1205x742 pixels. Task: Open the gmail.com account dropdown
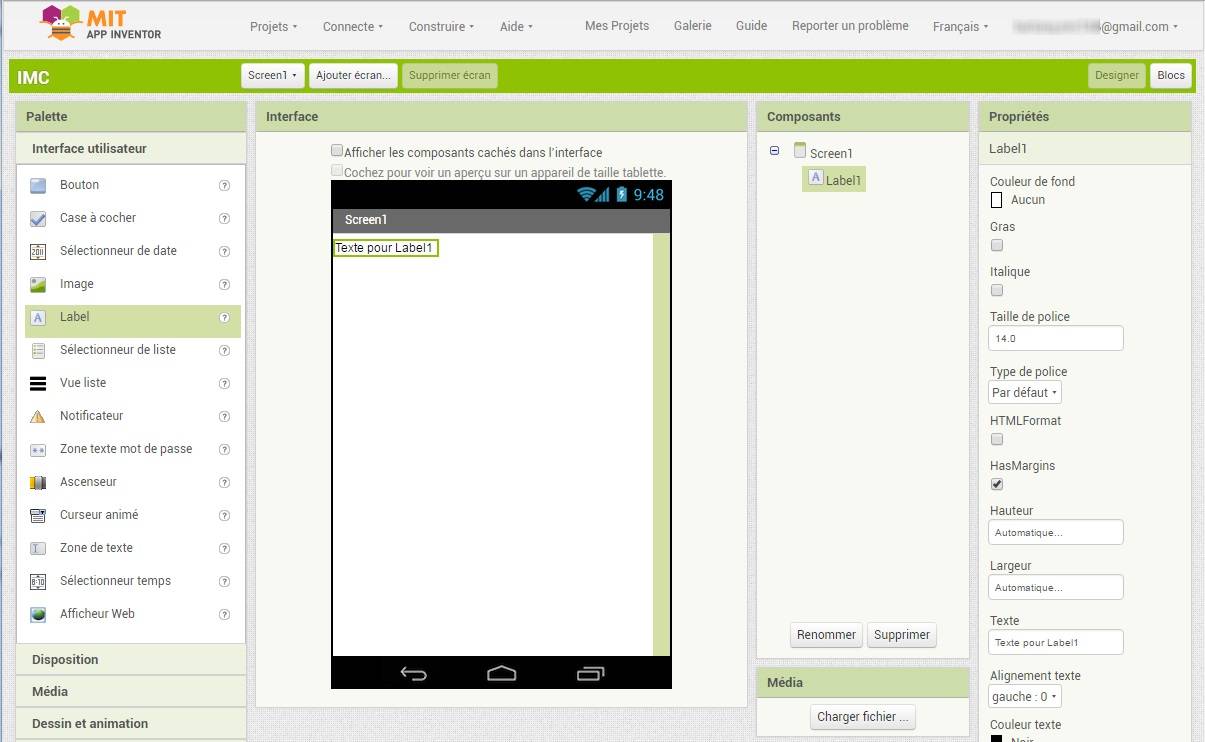pos(1095,27)
